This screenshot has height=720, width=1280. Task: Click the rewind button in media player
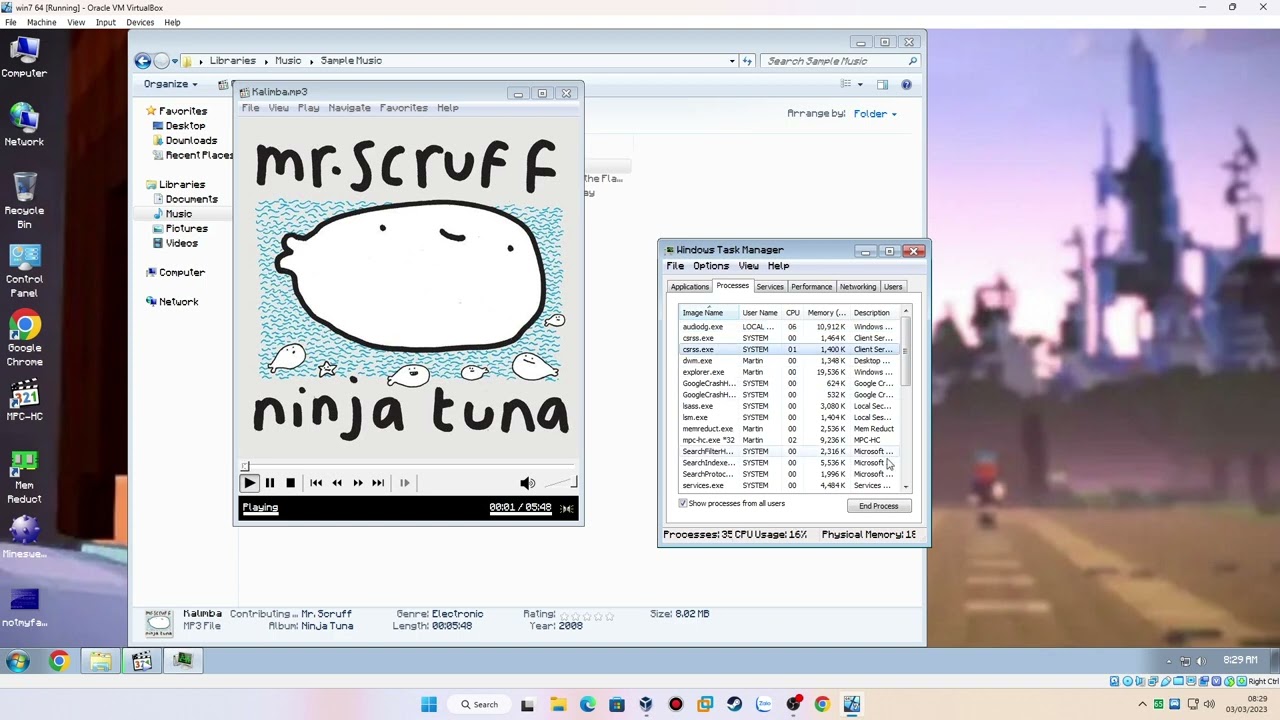pyautogui.click(x=337, y=483)
